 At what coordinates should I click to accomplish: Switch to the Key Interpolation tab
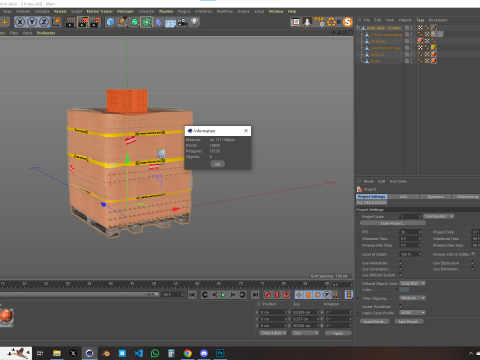[372, 202]
